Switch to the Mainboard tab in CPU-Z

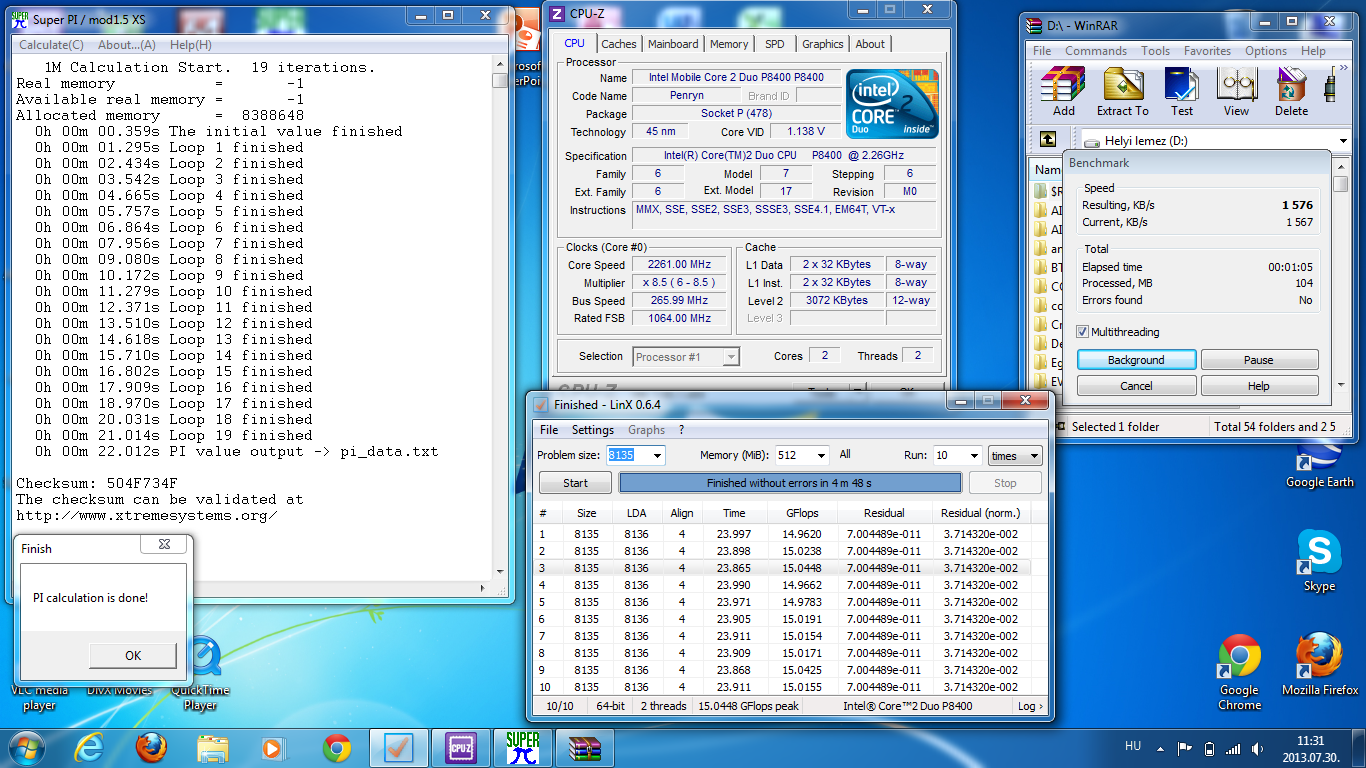[x=673, y=44]
